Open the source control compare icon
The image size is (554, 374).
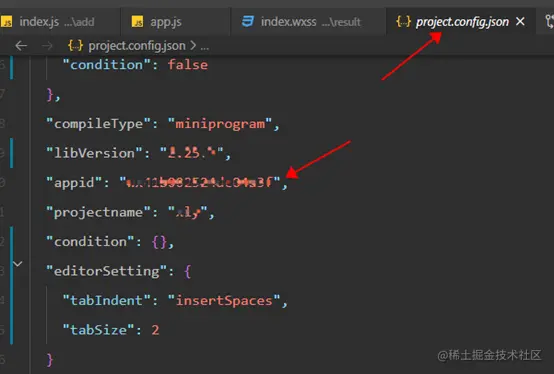[x=549, y=22]
